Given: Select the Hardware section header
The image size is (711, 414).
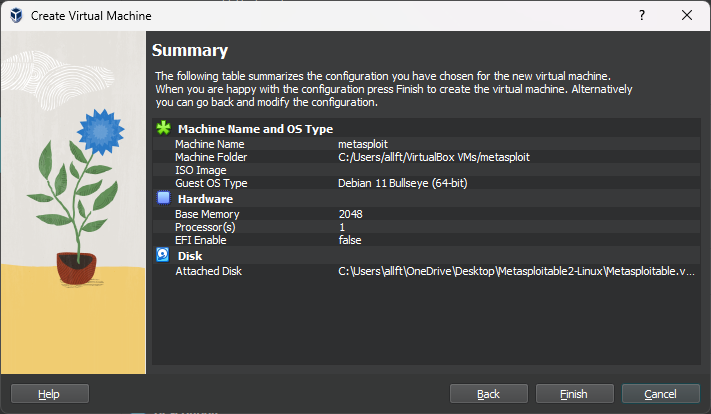Looking at the screenshot, I should coord(205,199).
